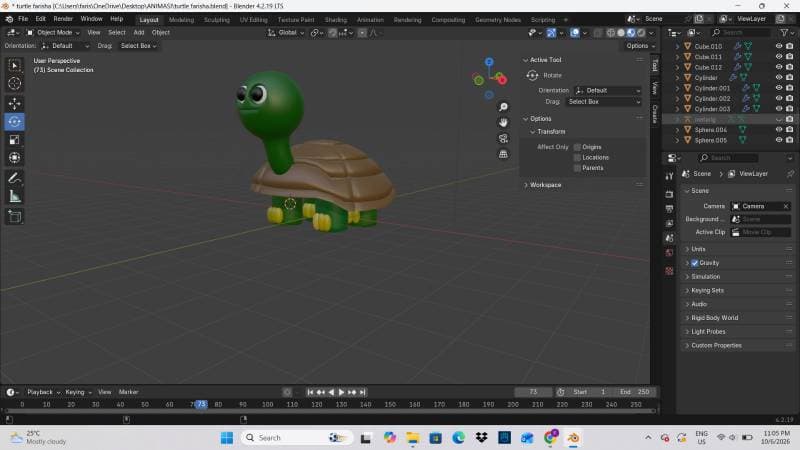The width and height of the screenshot is (800, 450).
Task: Play animation in reverse
Action: click(x=331, y=392)
